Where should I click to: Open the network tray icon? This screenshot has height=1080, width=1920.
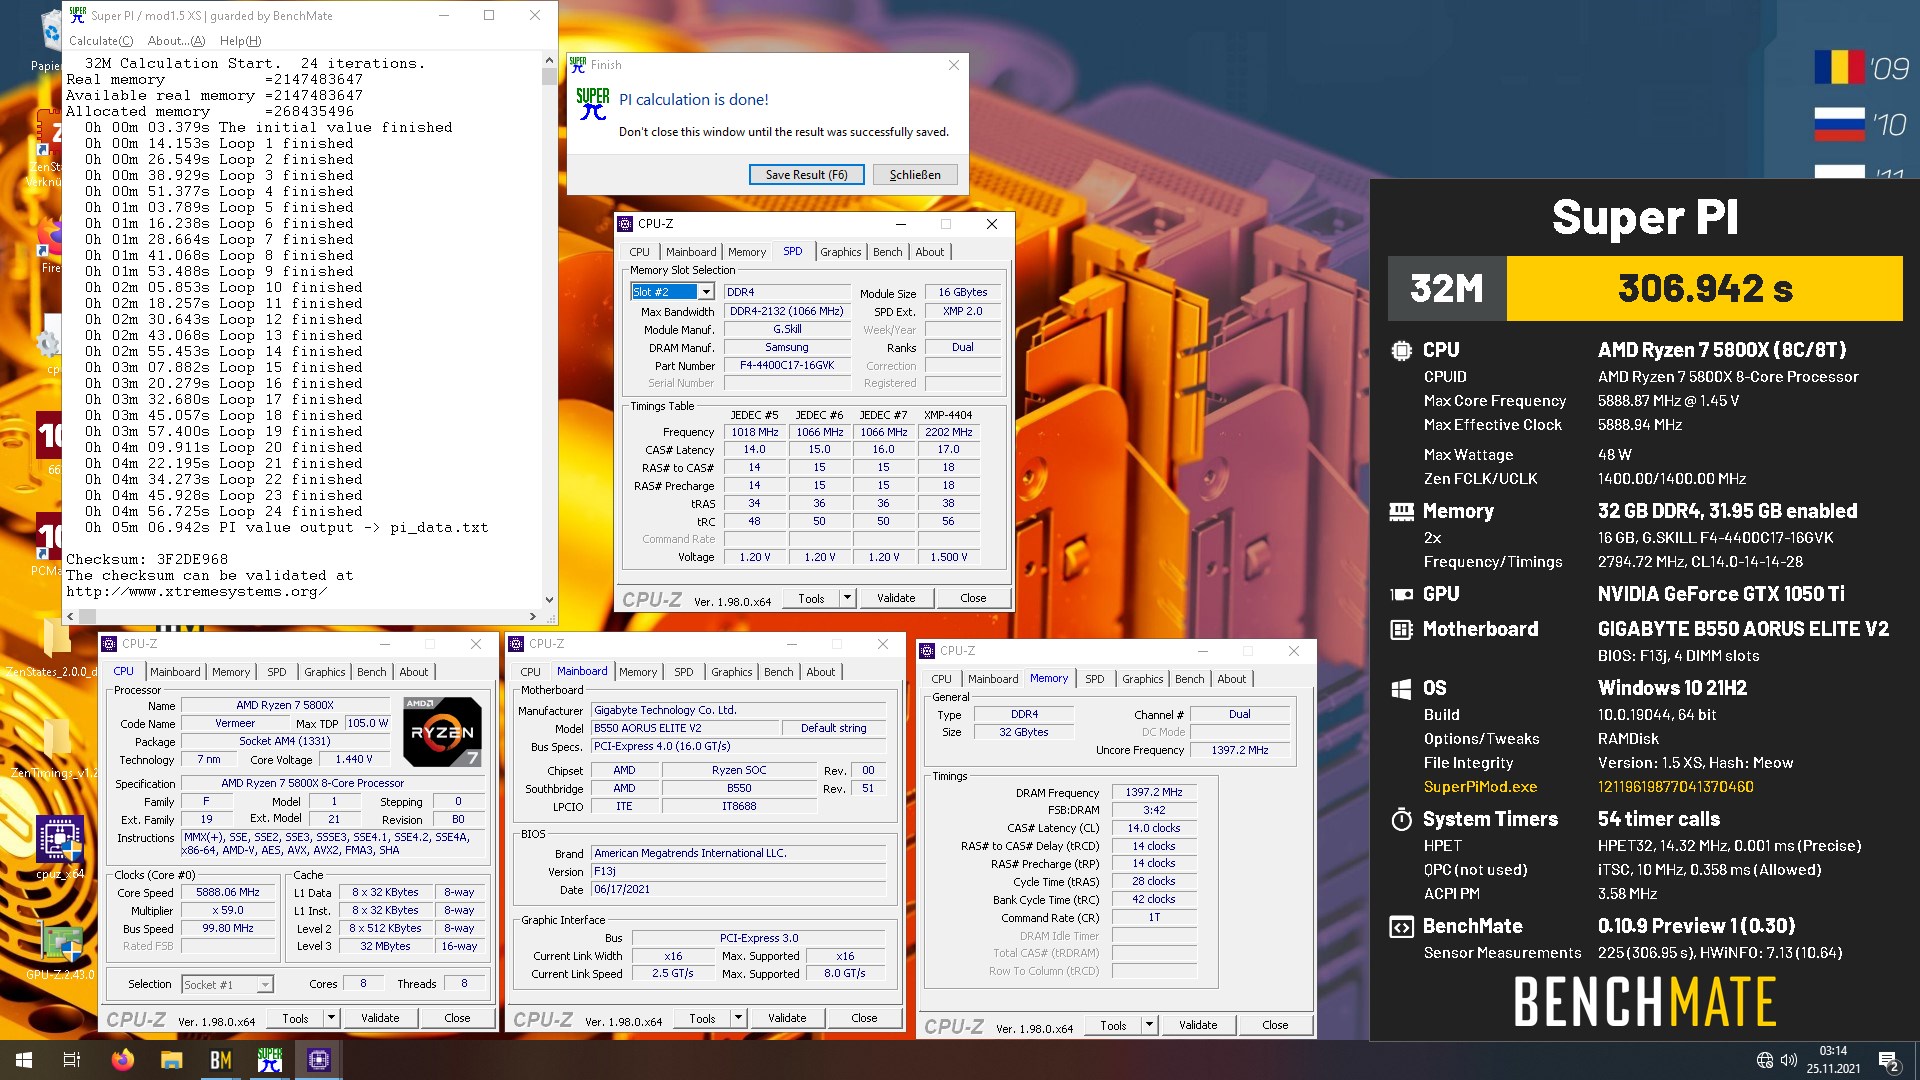click(x=1765, y=1060)
